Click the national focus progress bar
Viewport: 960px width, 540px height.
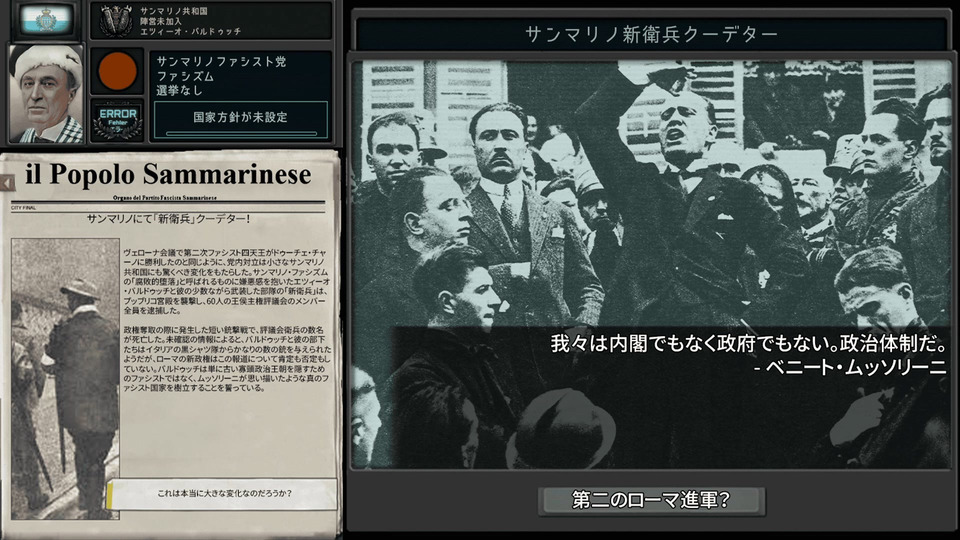(241, 133)
